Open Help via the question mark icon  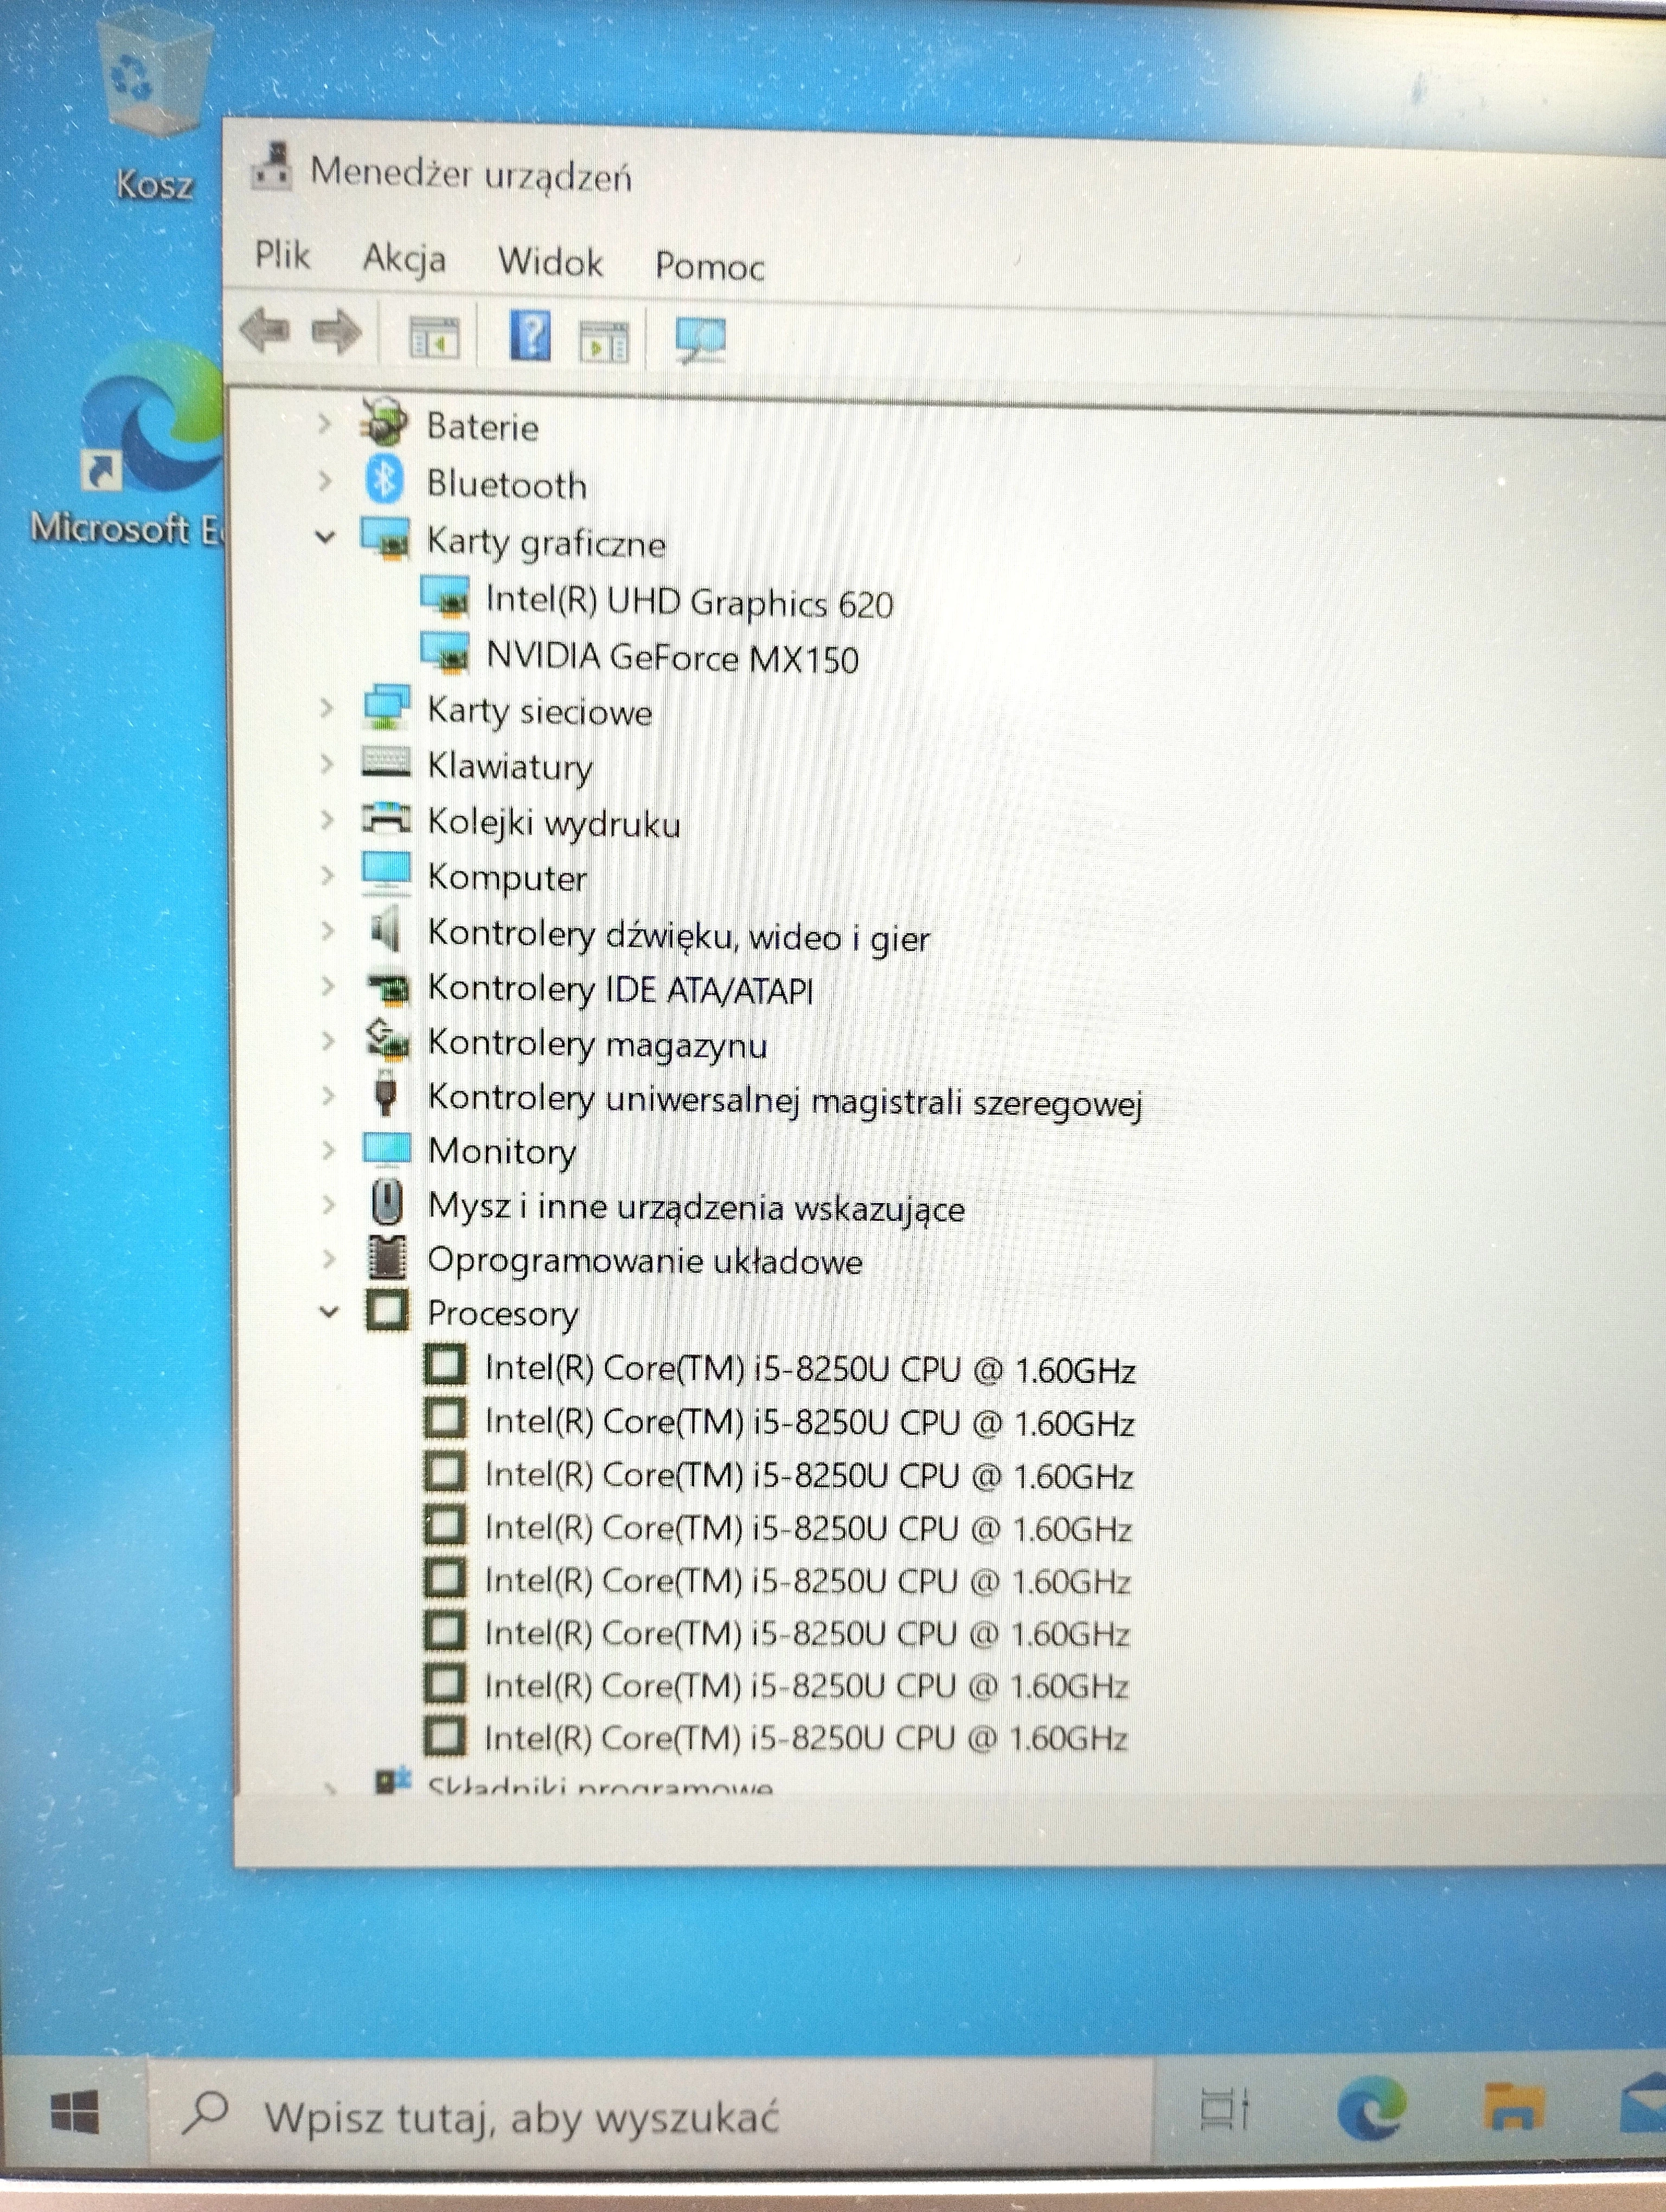(x=530, y=335)
